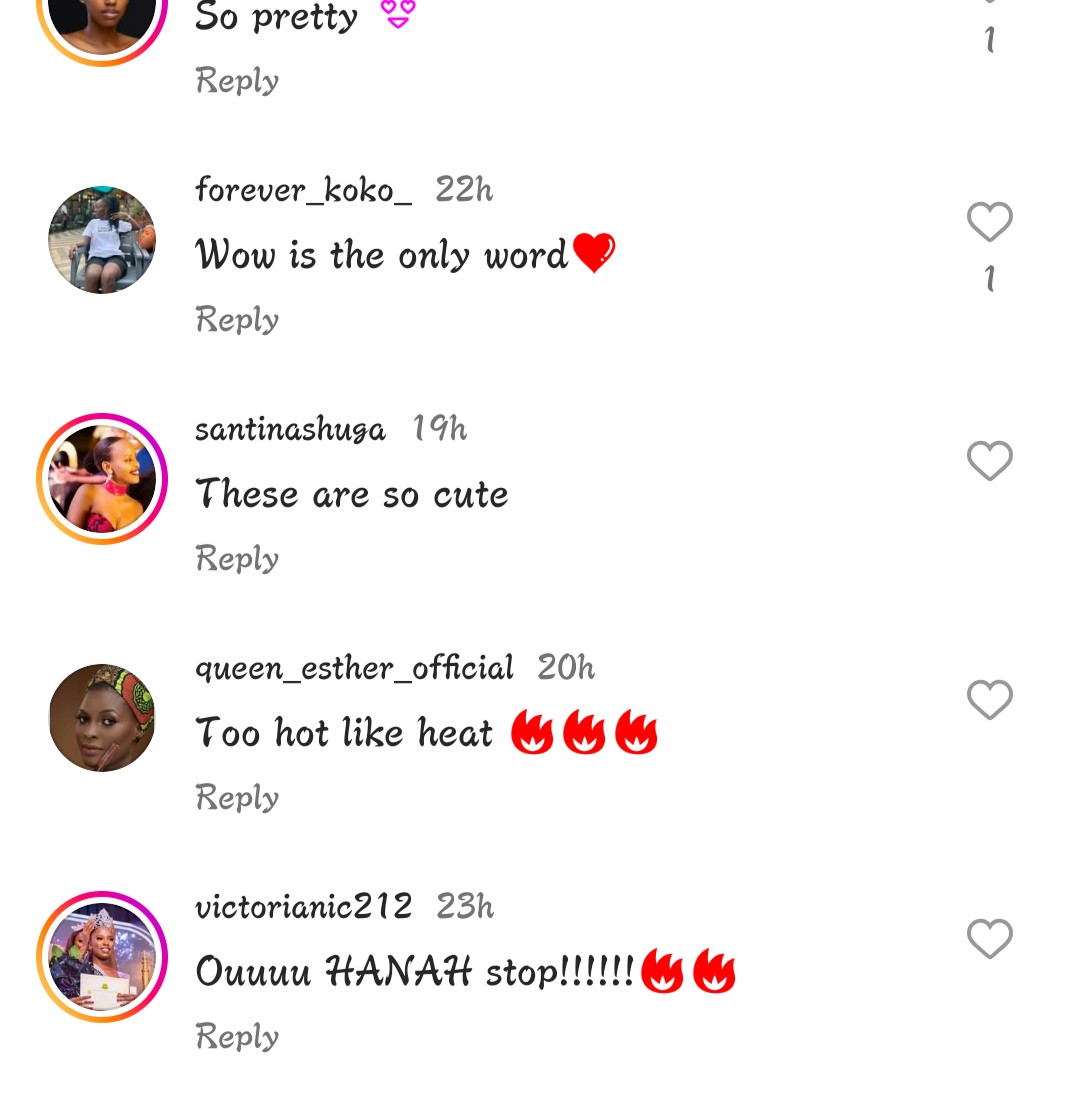Reply to santinashuga's comment
This screenshot has width=1080, height=1094.
click(237, 558)
